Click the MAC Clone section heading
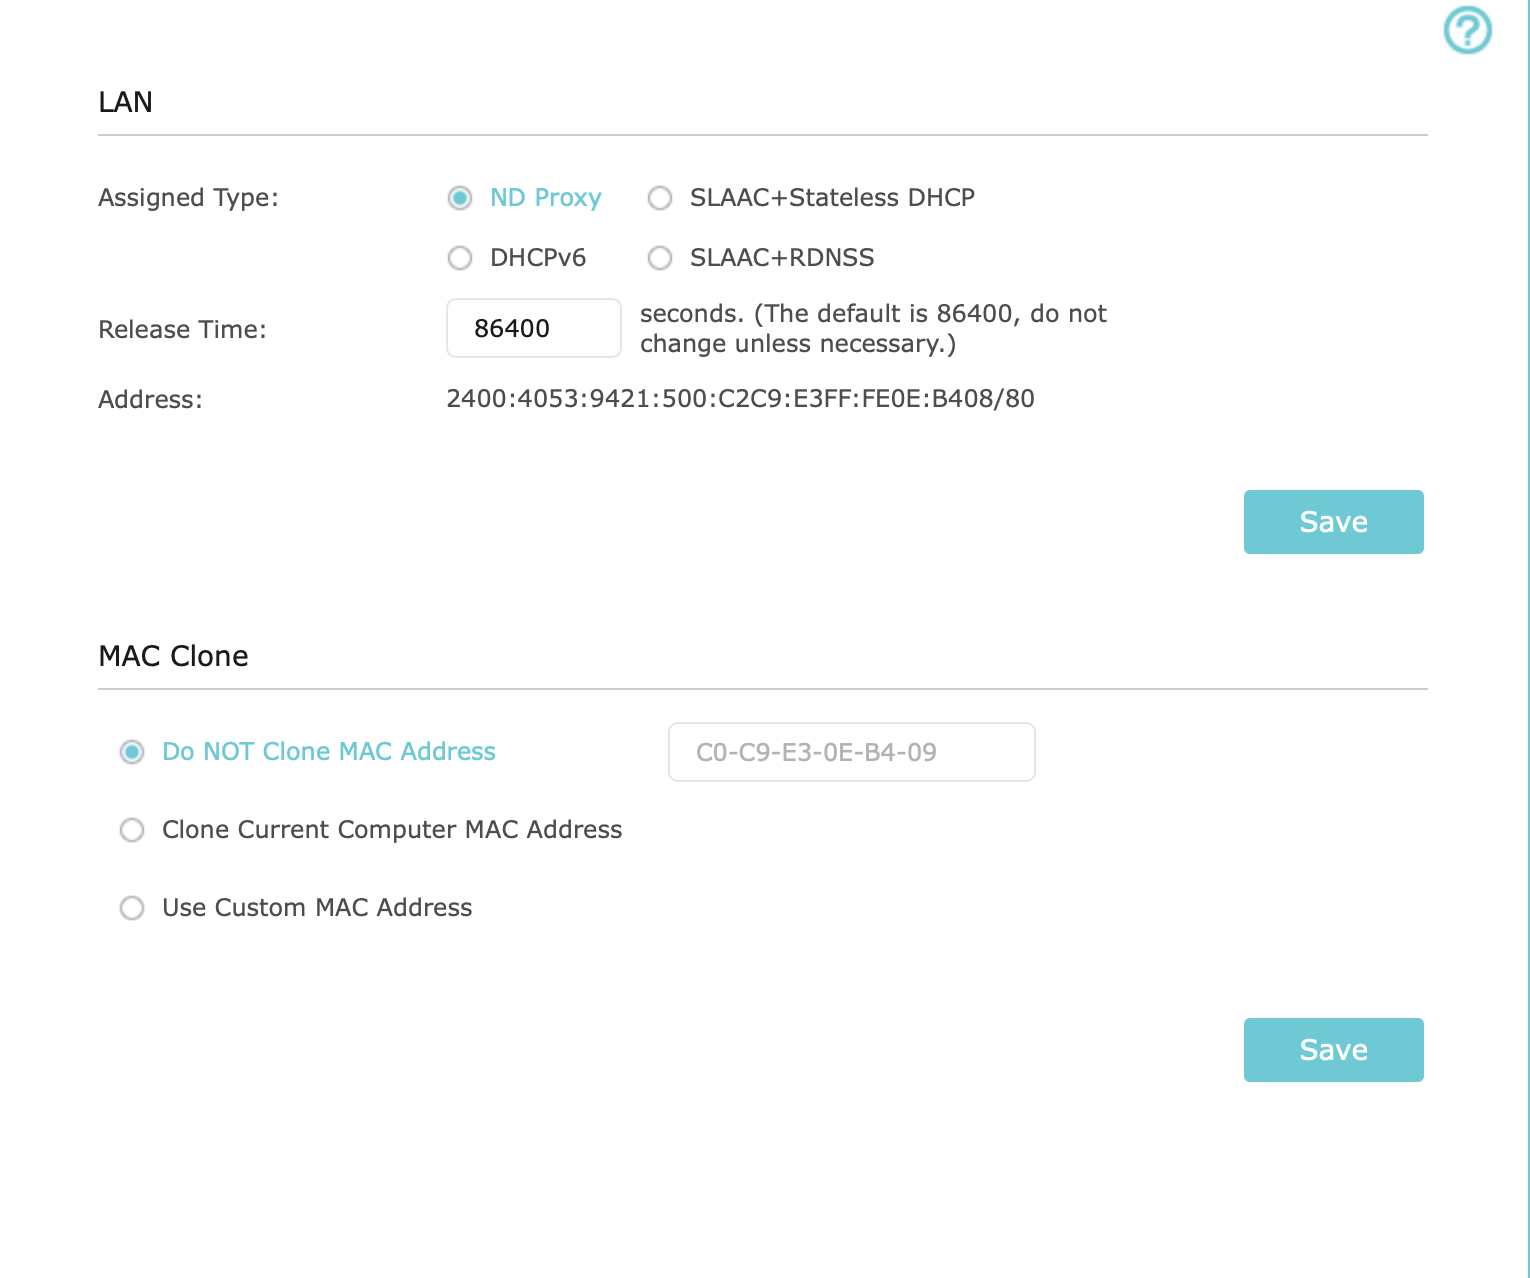This screenshot has width=1530, height=1278. (173, 656)
